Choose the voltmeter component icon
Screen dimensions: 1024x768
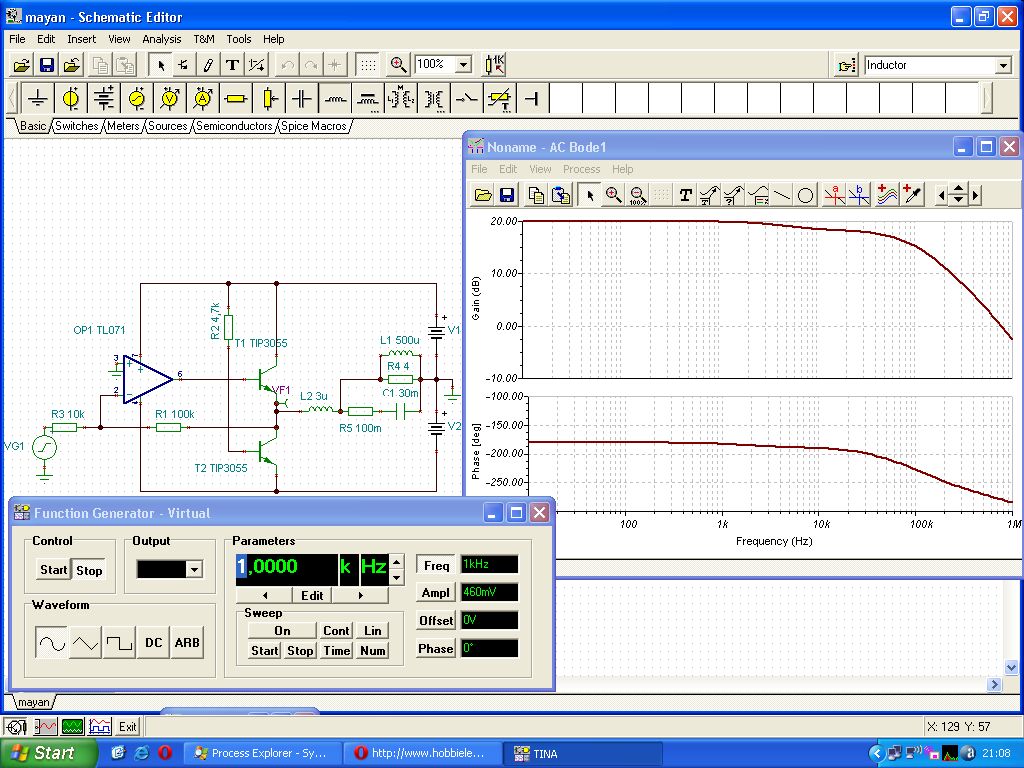pyautogui.click(x=170, y=98)
